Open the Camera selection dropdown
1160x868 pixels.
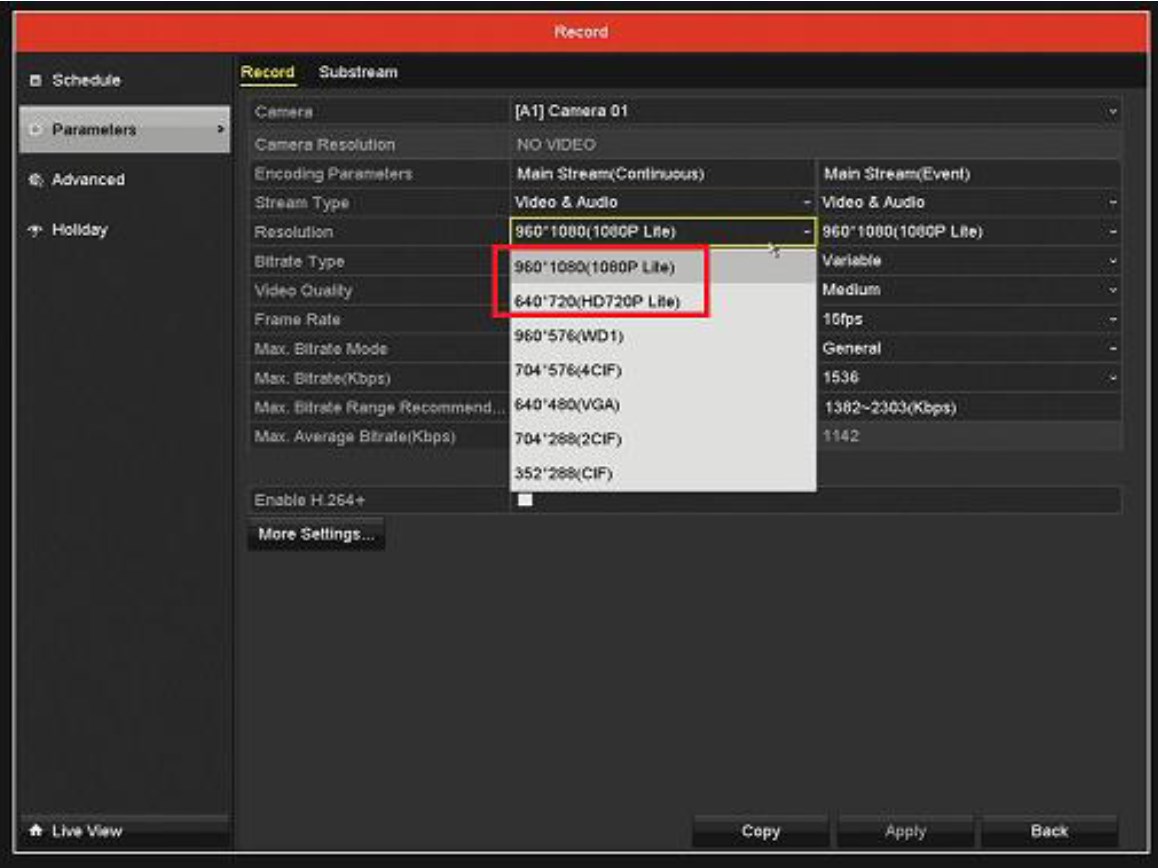coord(814,112)
